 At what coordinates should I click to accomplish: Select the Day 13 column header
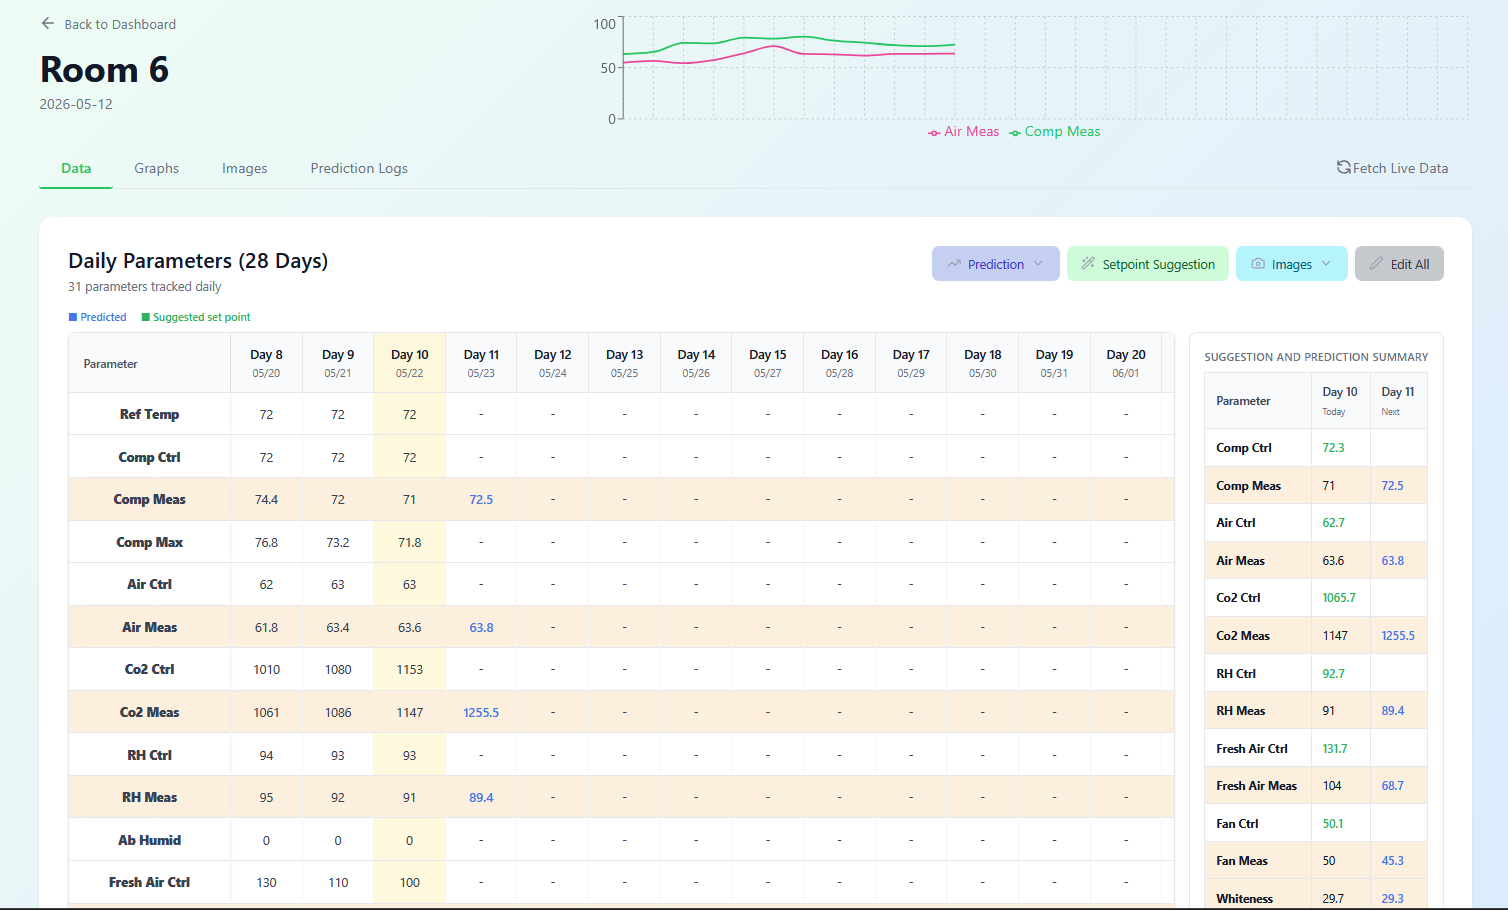pyautogui.click(x=624, y=363)
